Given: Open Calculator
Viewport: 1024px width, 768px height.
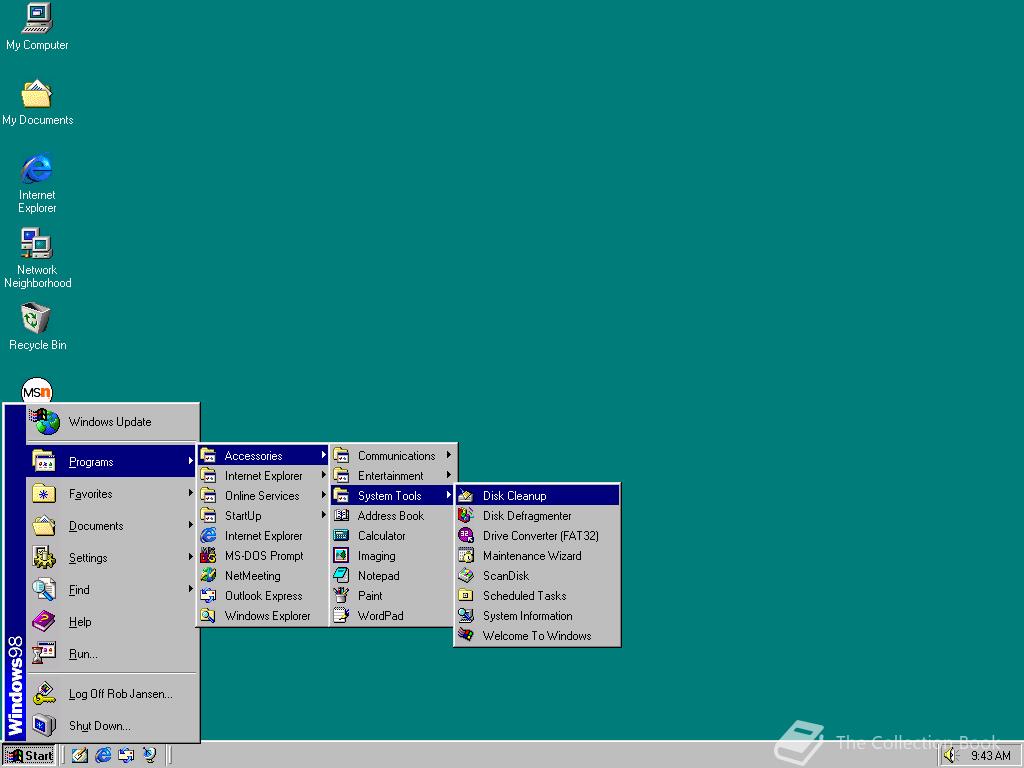Looking at the screenshot, I should coord(392,536).
